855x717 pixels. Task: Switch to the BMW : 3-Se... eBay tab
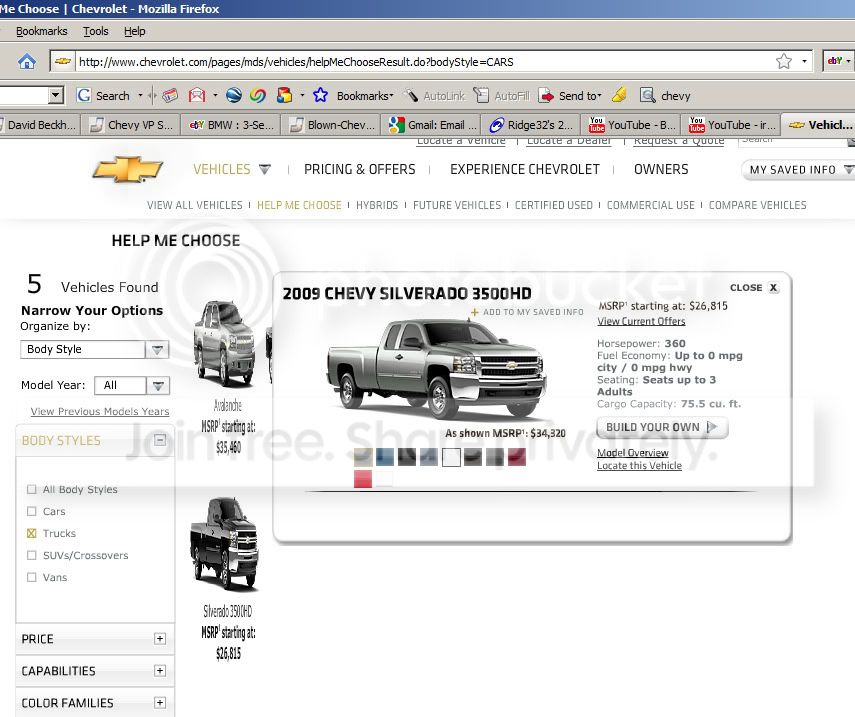pyautogui.click(x=230, y=125)
